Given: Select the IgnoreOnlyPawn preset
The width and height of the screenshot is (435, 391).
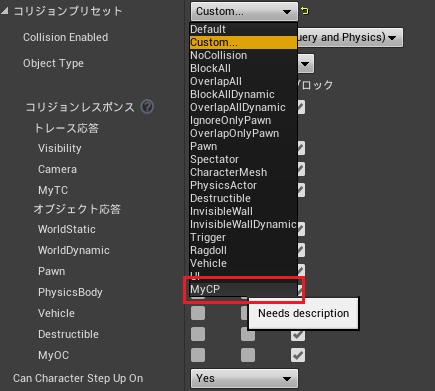Looking at the screenshot, I should pyautogui.click(x=243, y=120).
